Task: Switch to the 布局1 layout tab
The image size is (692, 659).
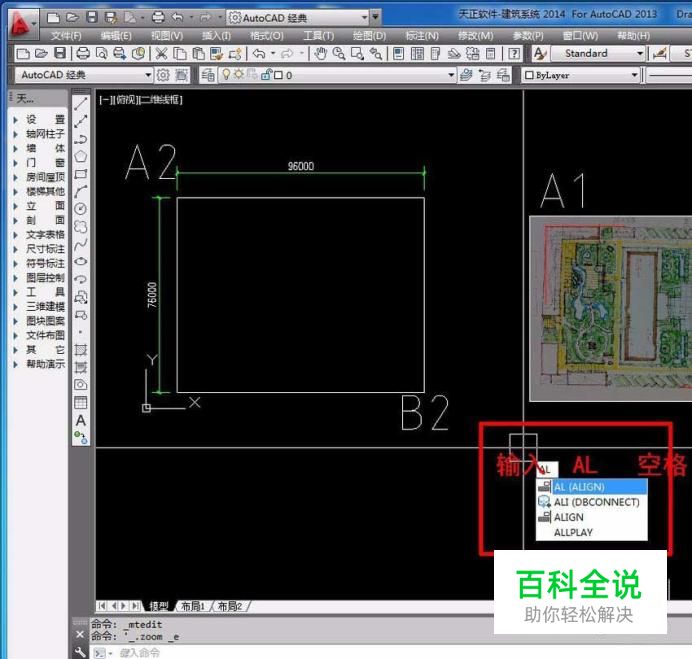Action: 193,606
